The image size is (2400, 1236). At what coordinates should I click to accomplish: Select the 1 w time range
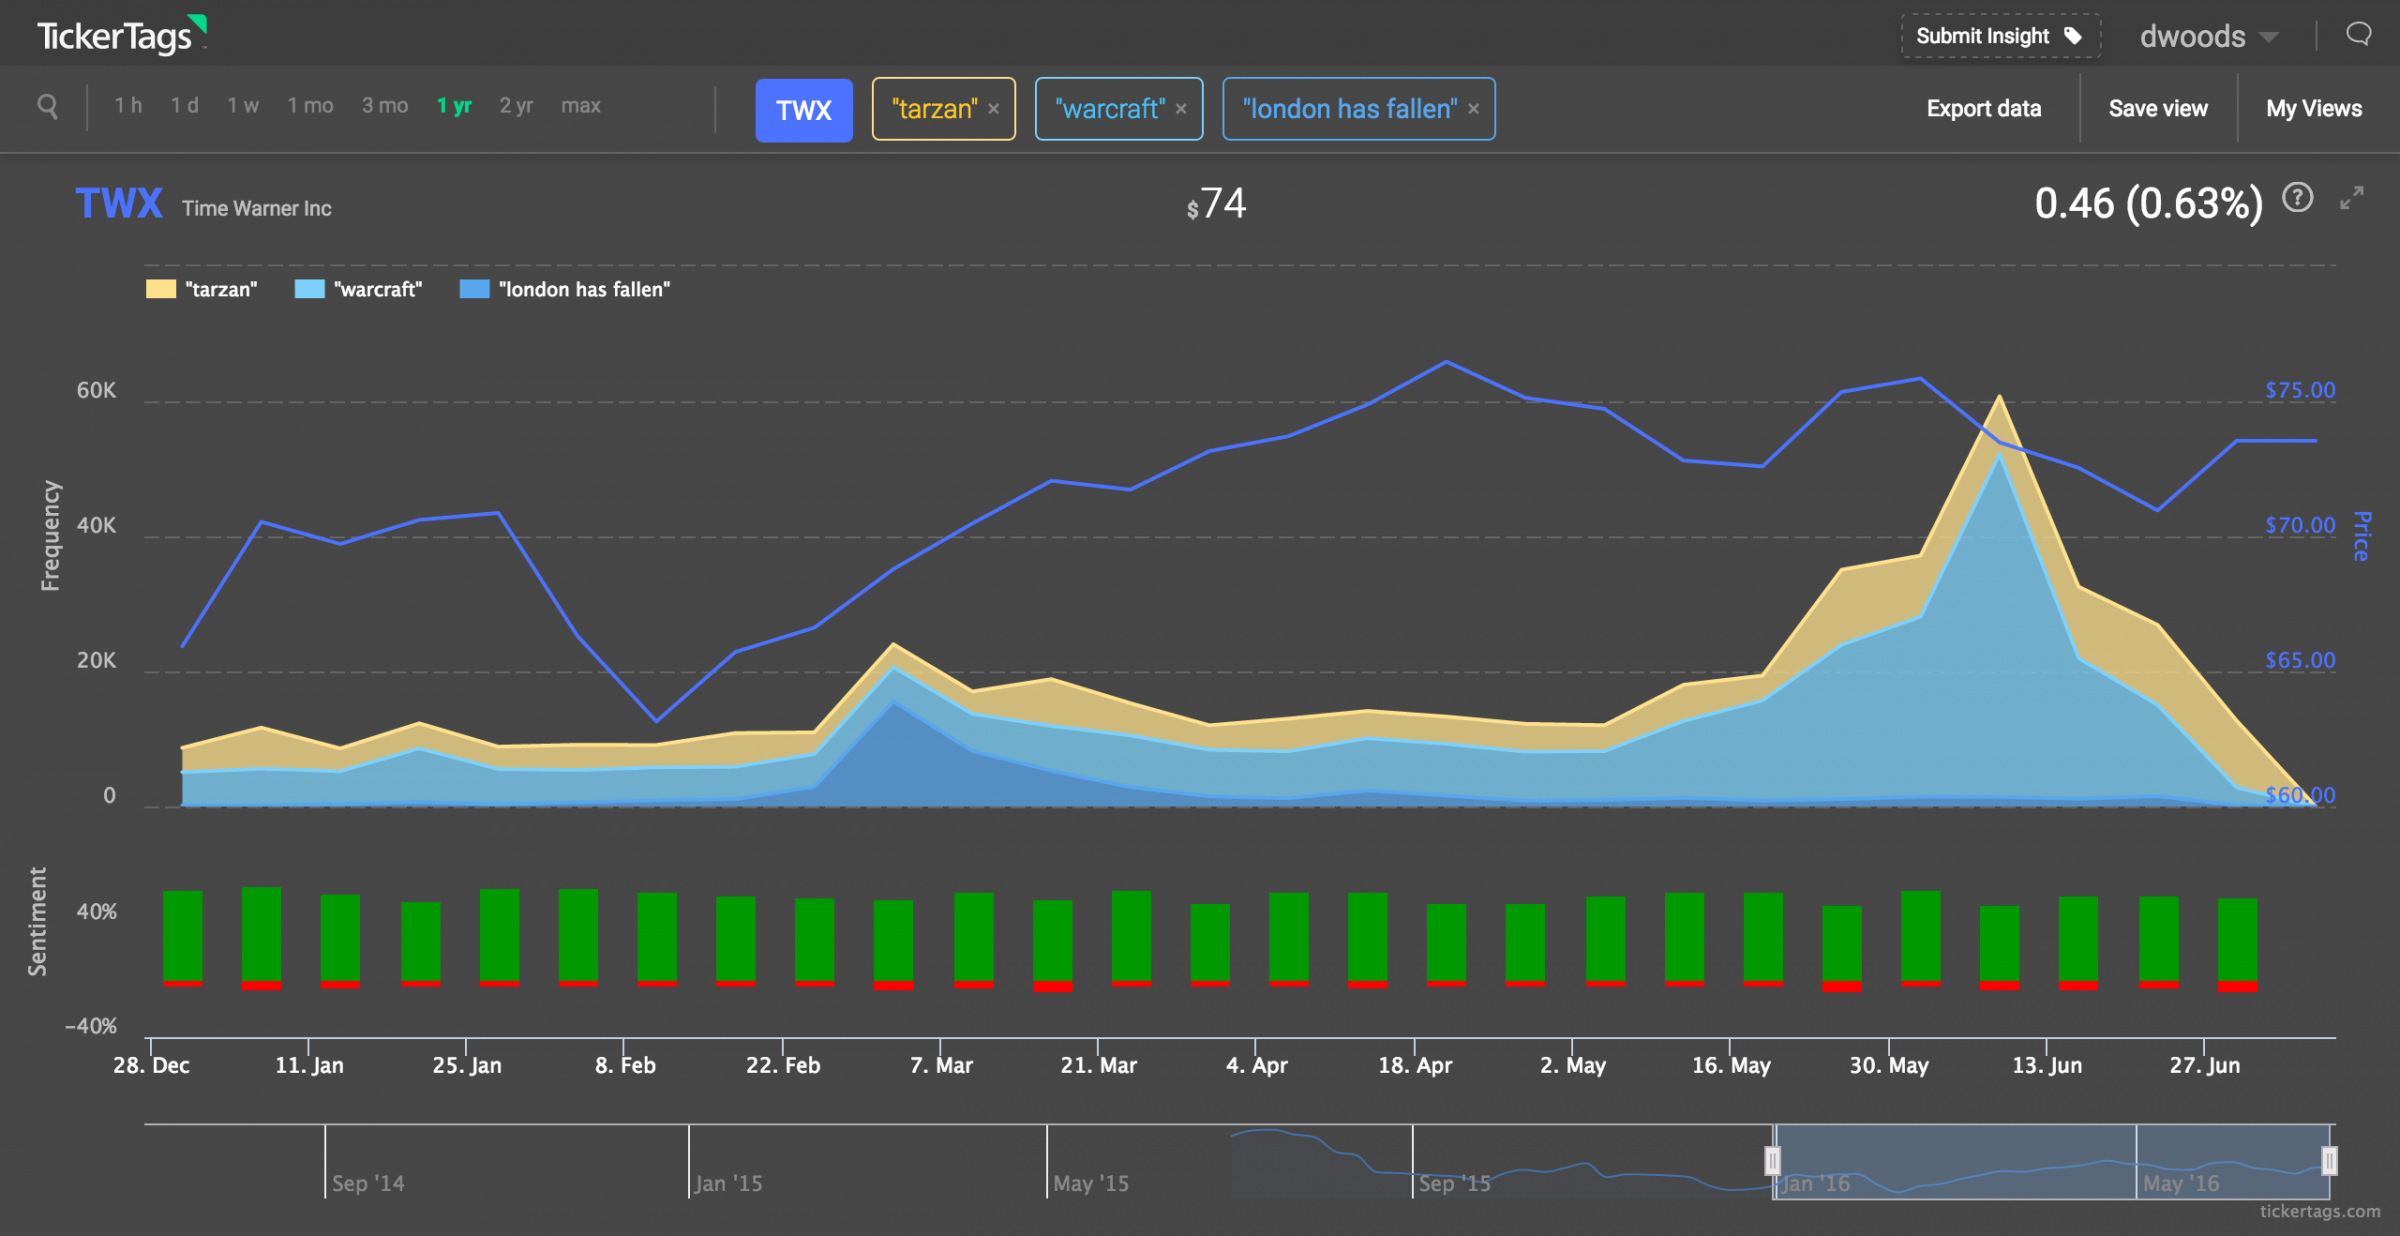pyautogui.click(x=243, y=106)
